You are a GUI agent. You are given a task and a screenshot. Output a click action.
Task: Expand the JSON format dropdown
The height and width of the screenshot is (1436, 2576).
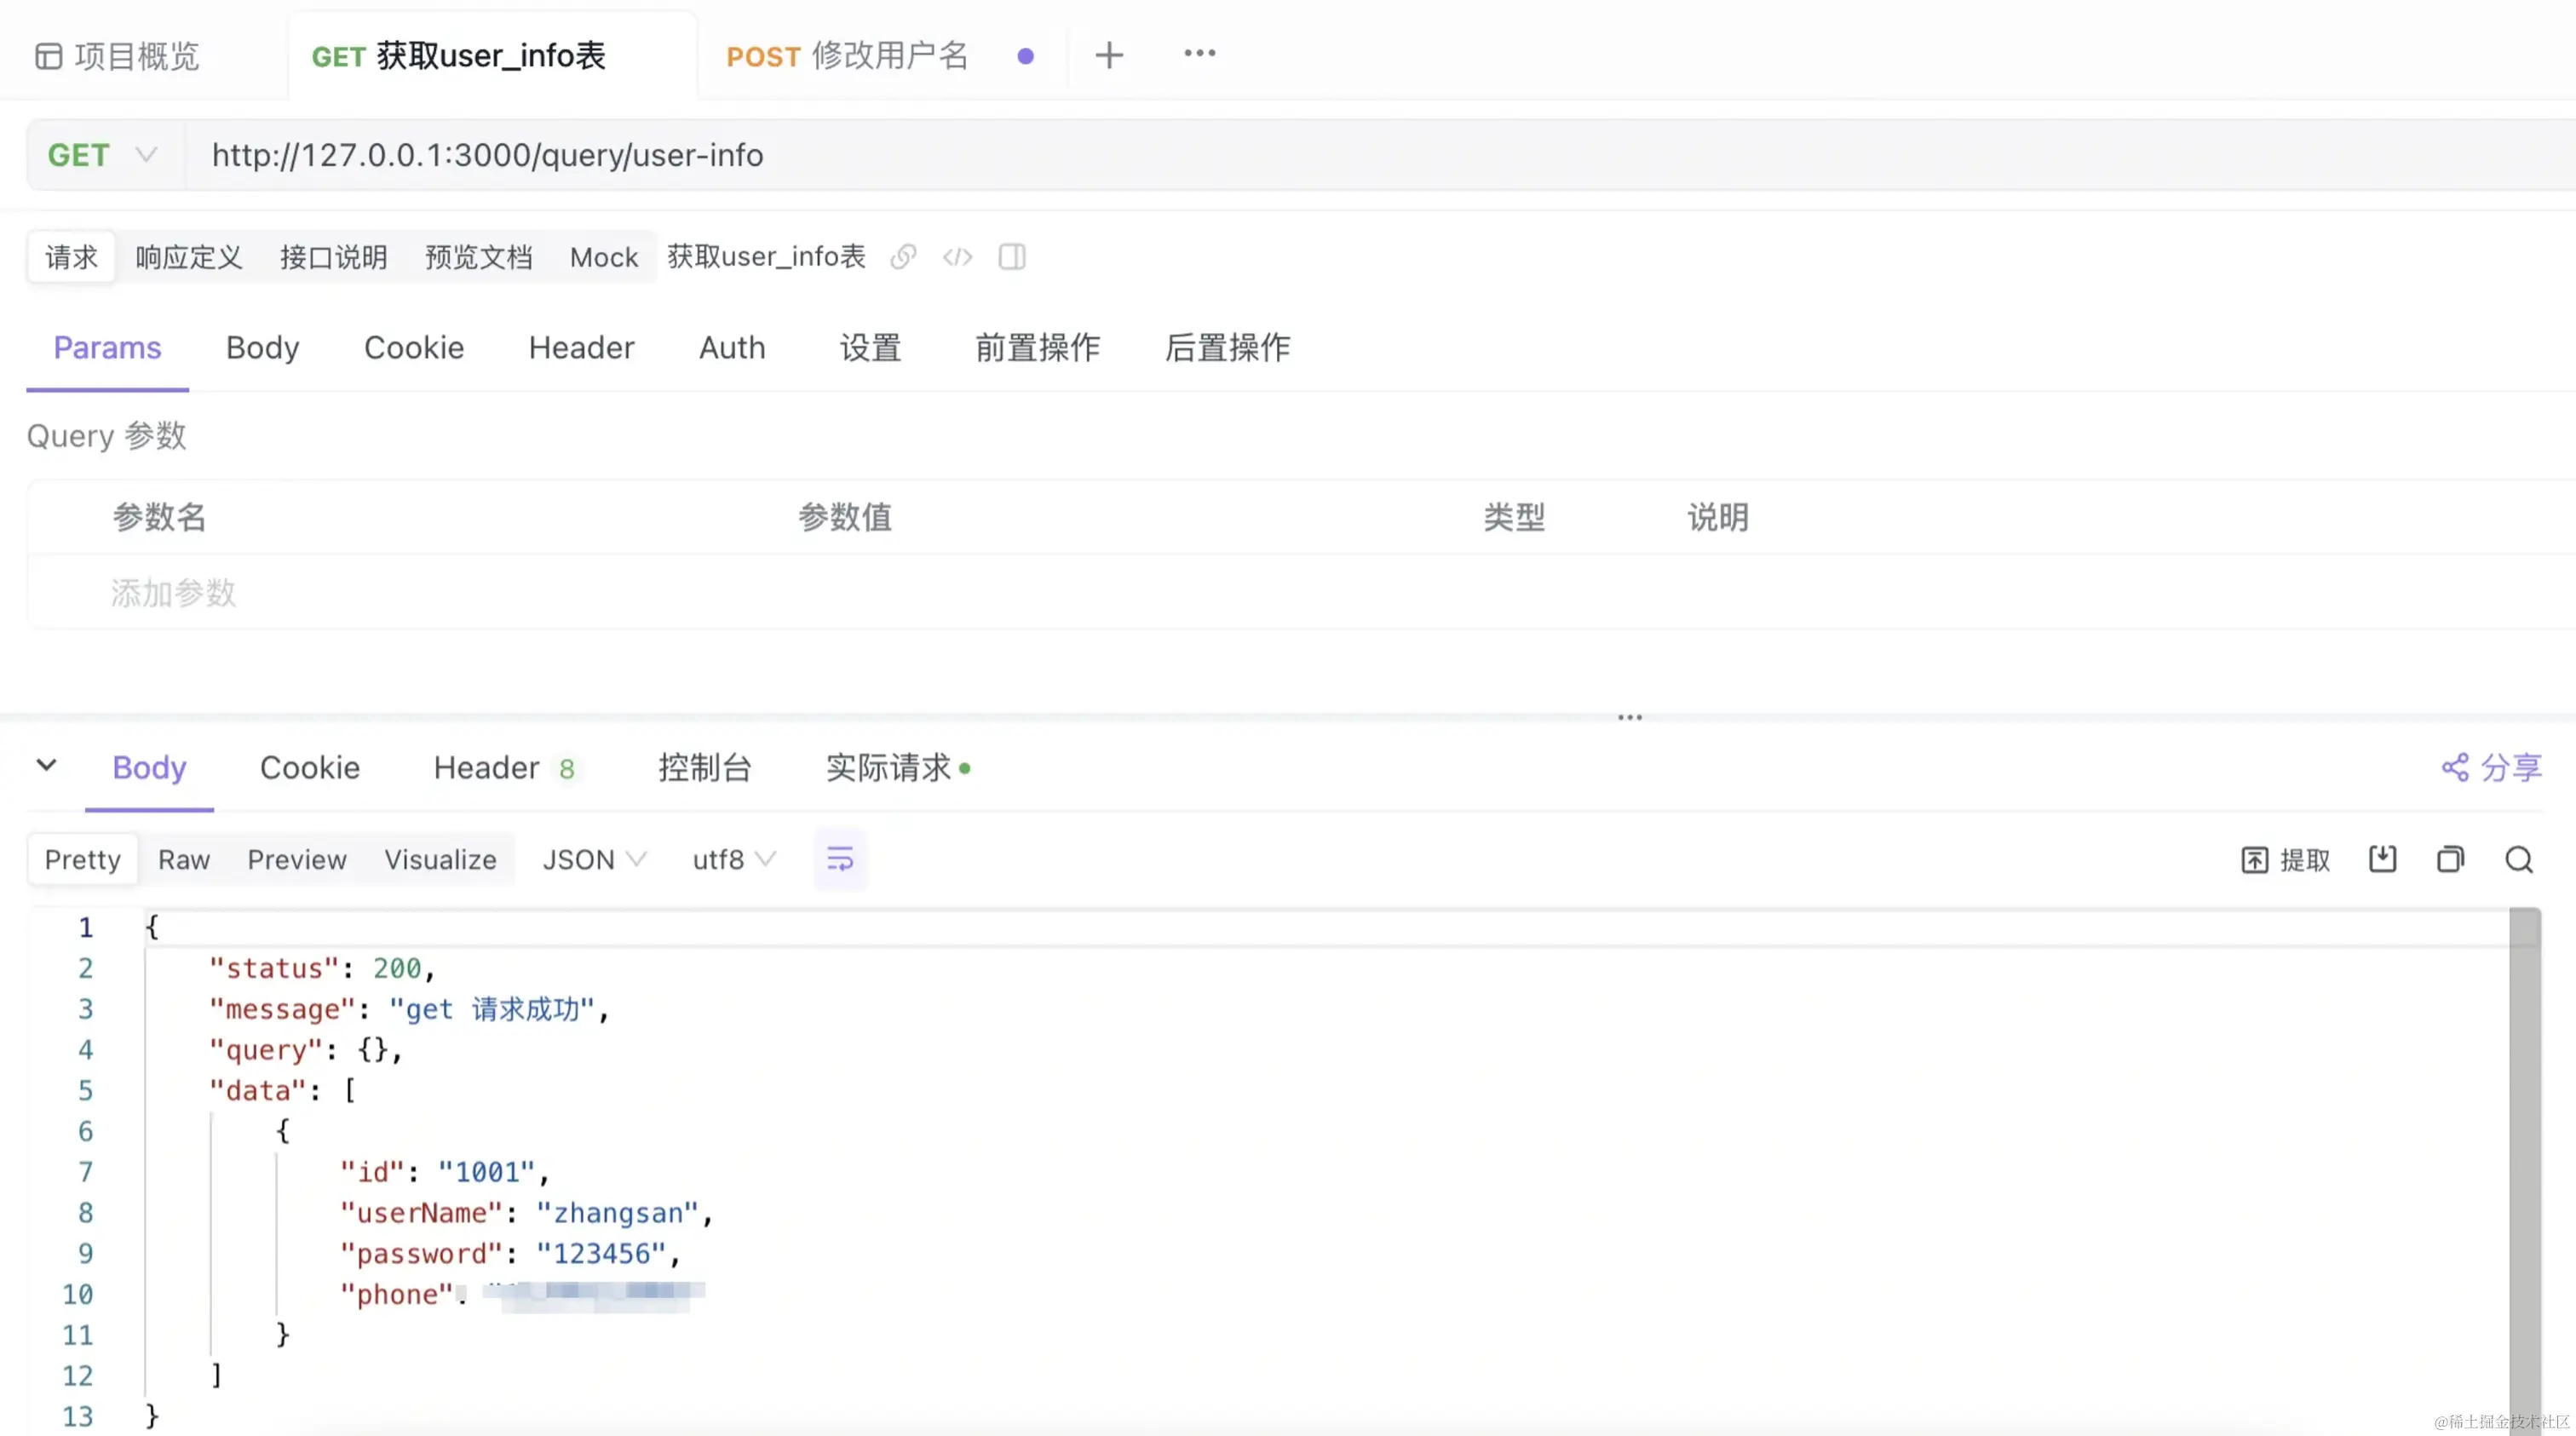tap(594, 860)
